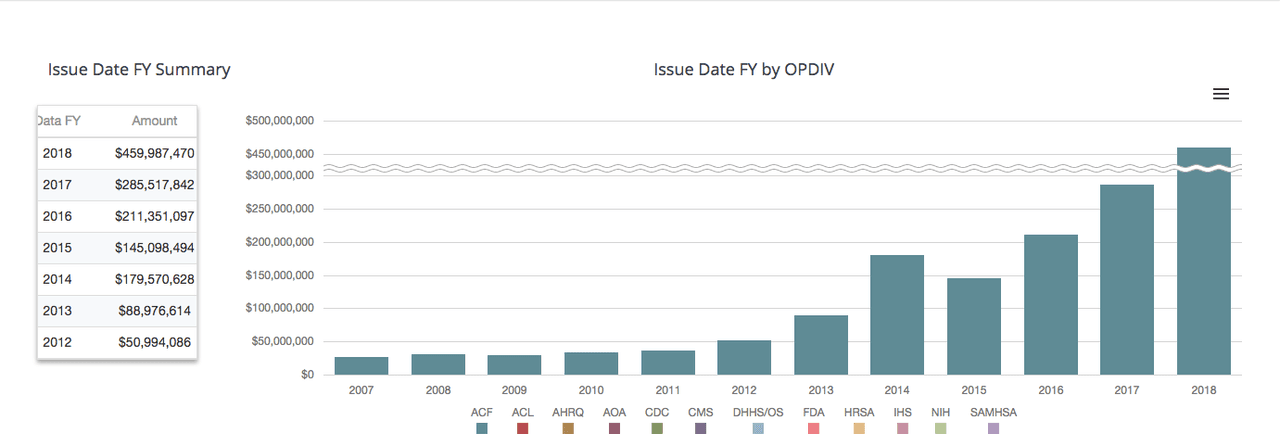
Task: Show NIH series via legend
Action: 940,428
